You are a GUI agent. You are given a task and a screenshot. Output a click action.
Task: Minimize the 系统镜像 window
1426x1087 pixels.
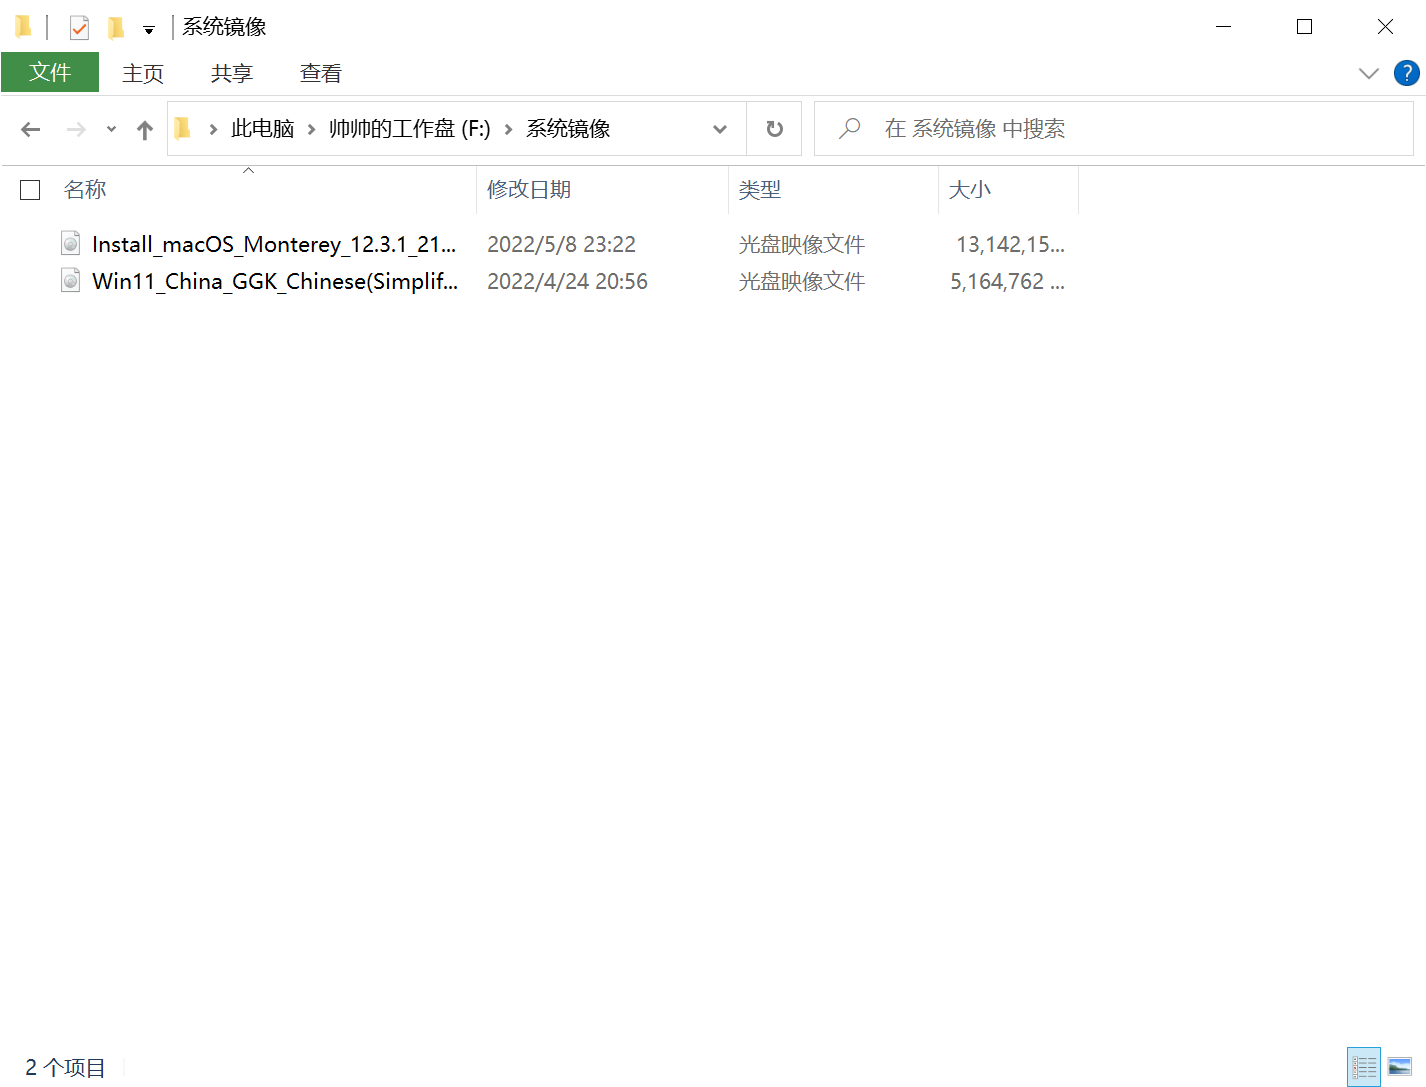pyautogui.click(x=1223, y=27)
